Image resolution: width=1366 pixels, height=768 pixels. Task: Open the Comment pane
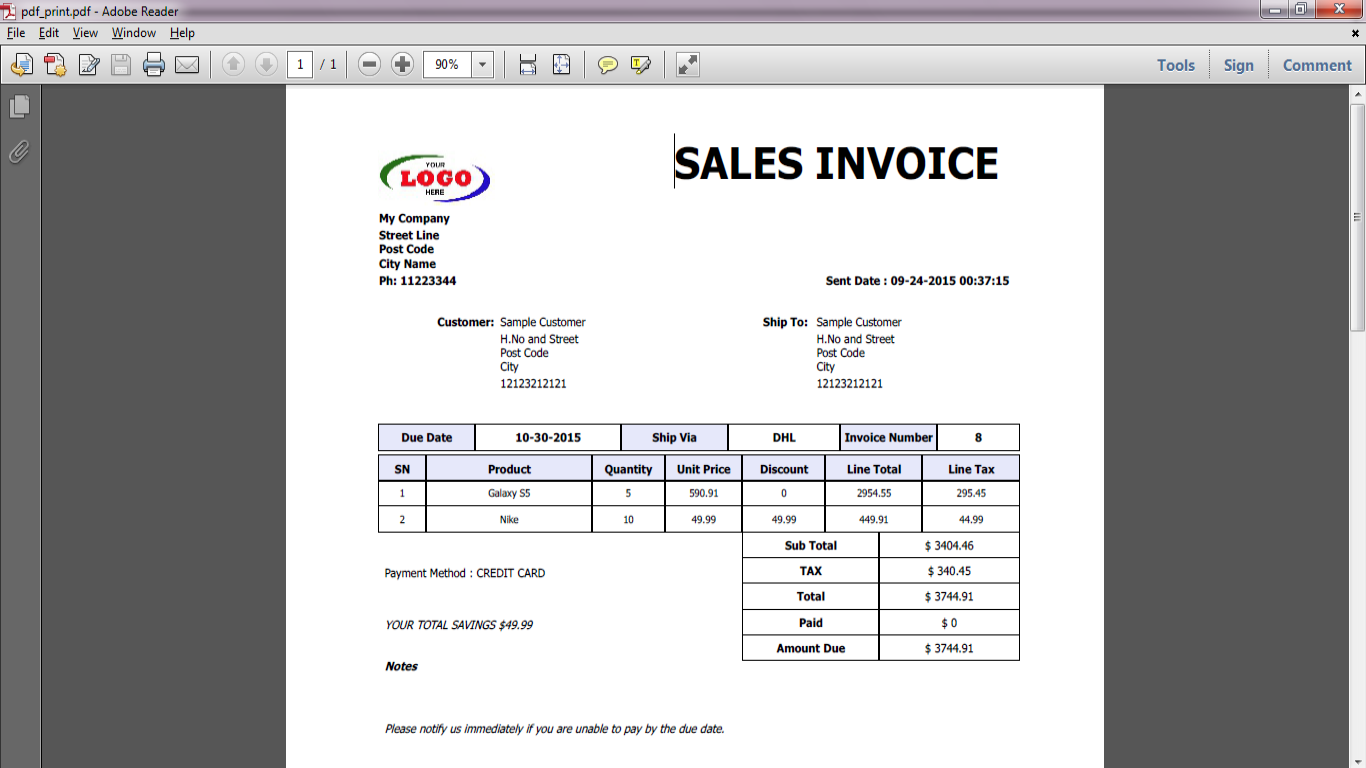click(x=1317, y=65)
